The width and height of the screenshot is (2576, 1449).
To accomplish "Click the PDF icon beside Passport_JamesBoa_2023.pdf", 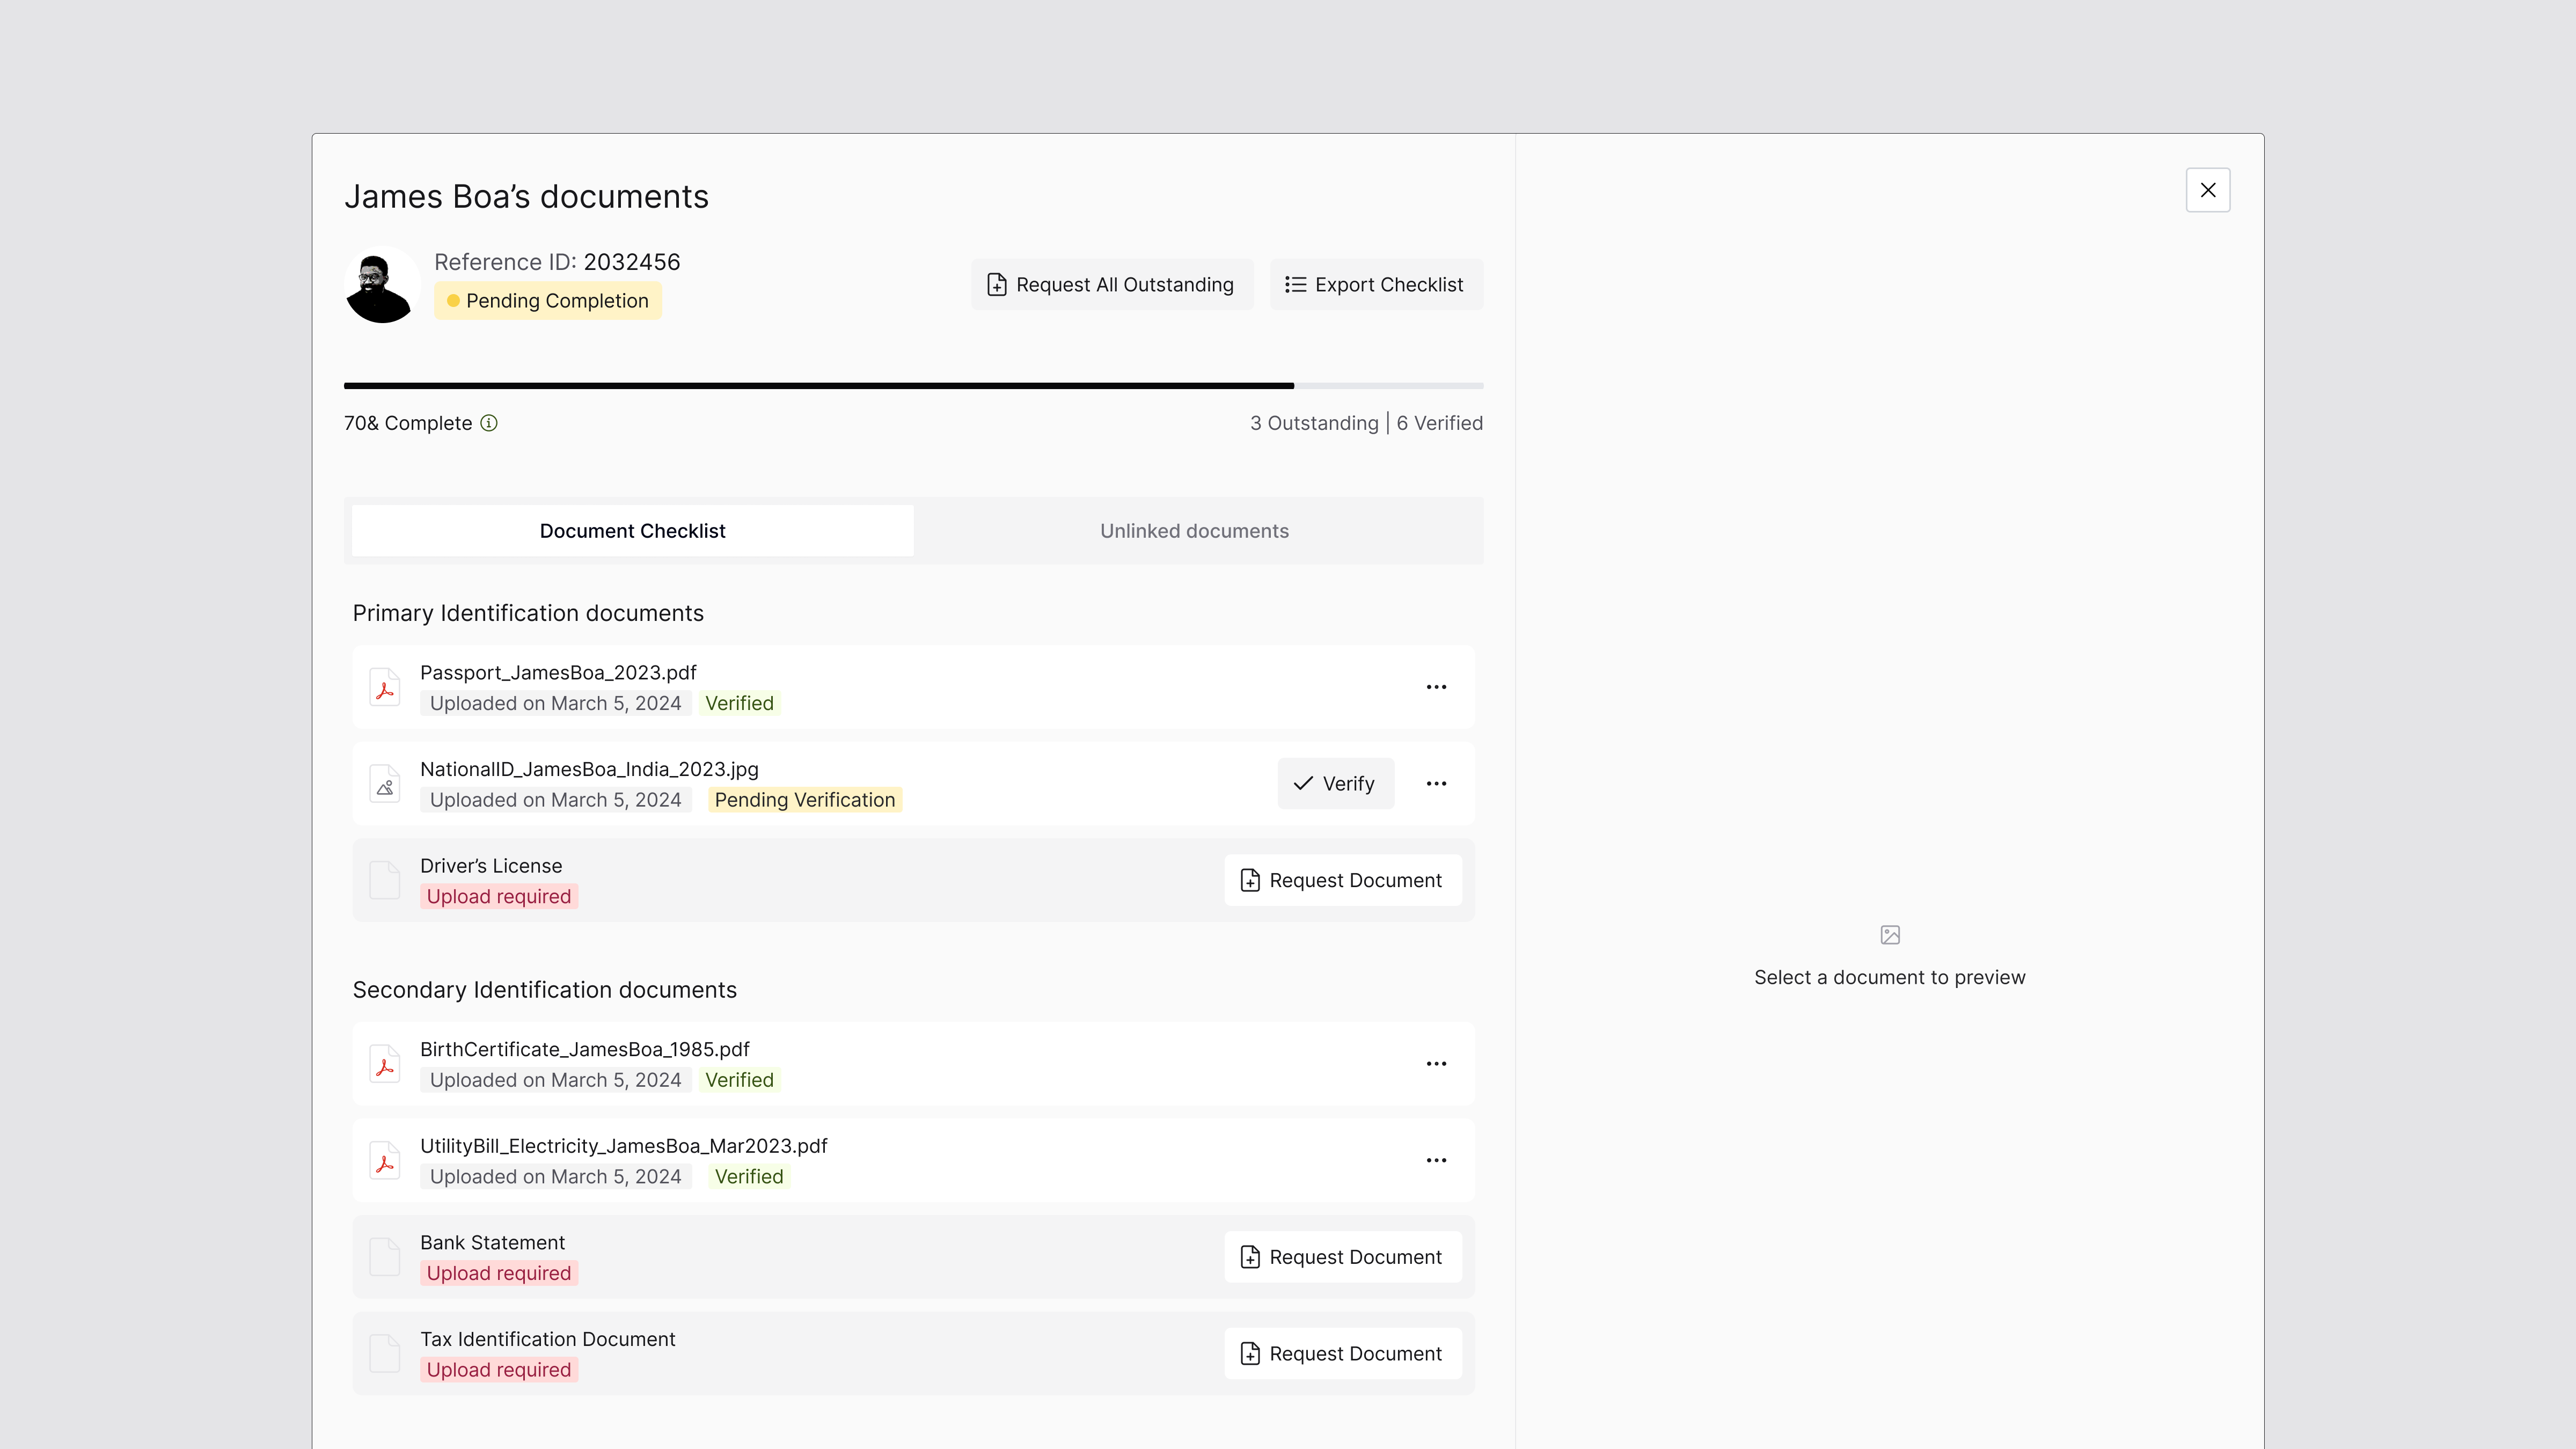I will point(385,687).
